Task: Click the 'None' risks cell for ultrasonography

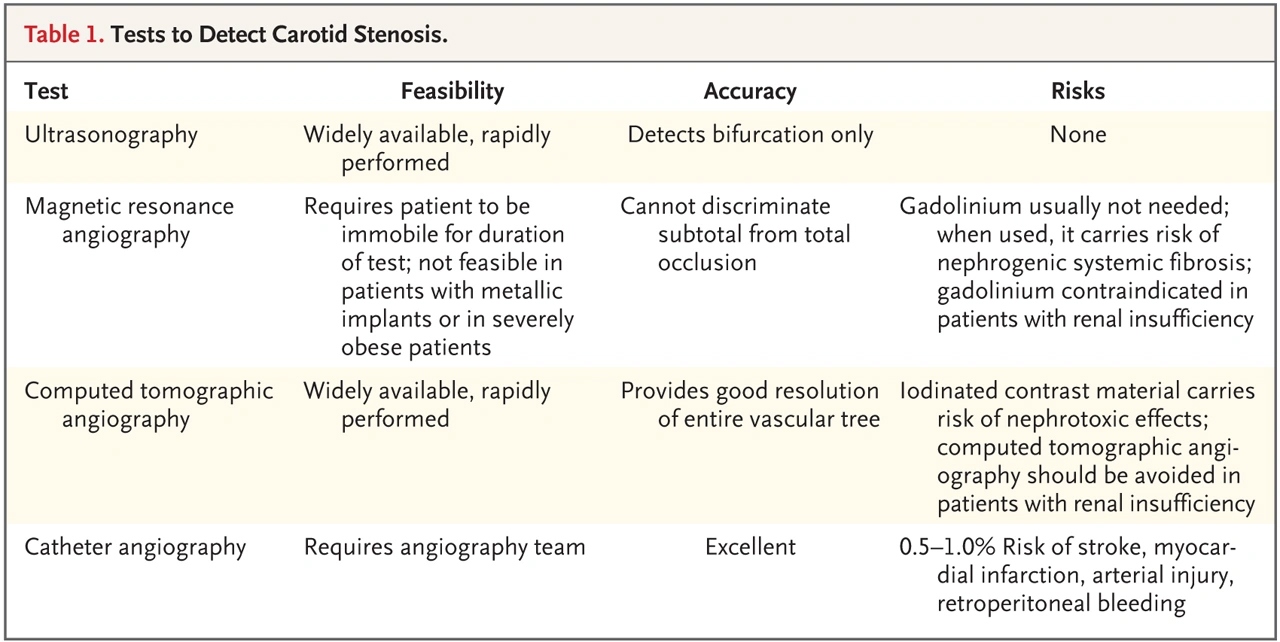Action: pyautogui.click(x=1078, y=135)
